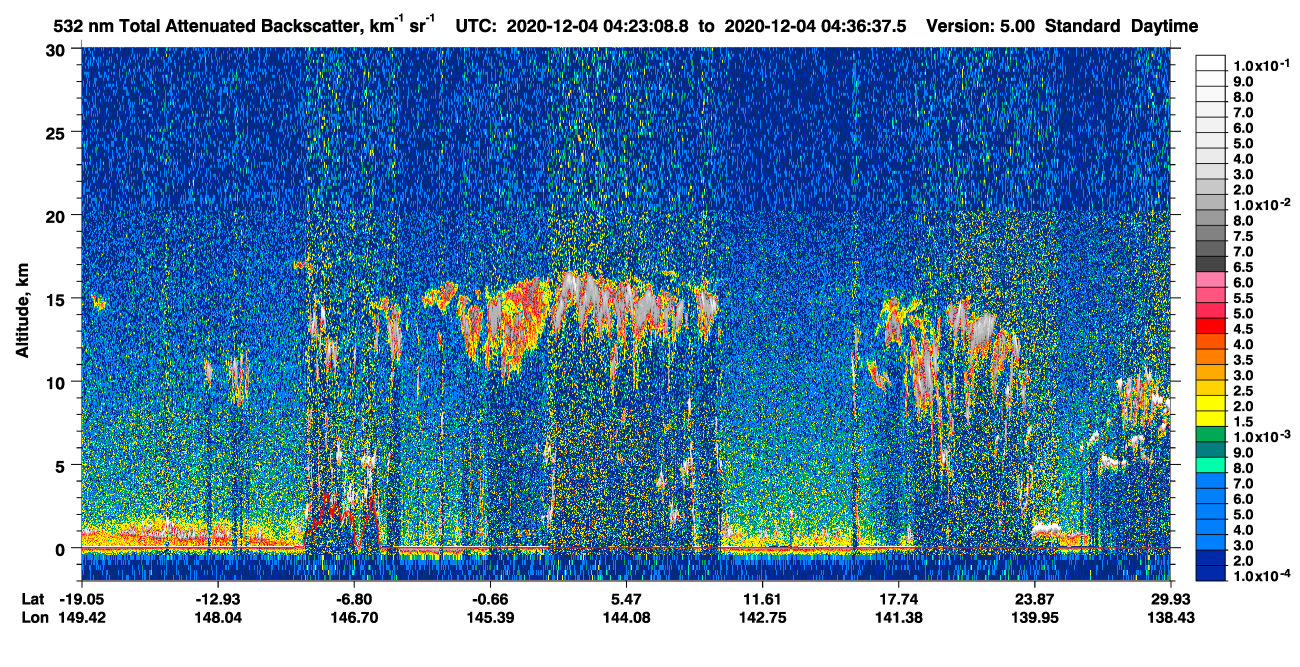This screenshot has height=667, width=1300.
Task: Click the end time "2020-12-04 04:36:37.5"
Action: pyautogui.click(x=814, y=27)
